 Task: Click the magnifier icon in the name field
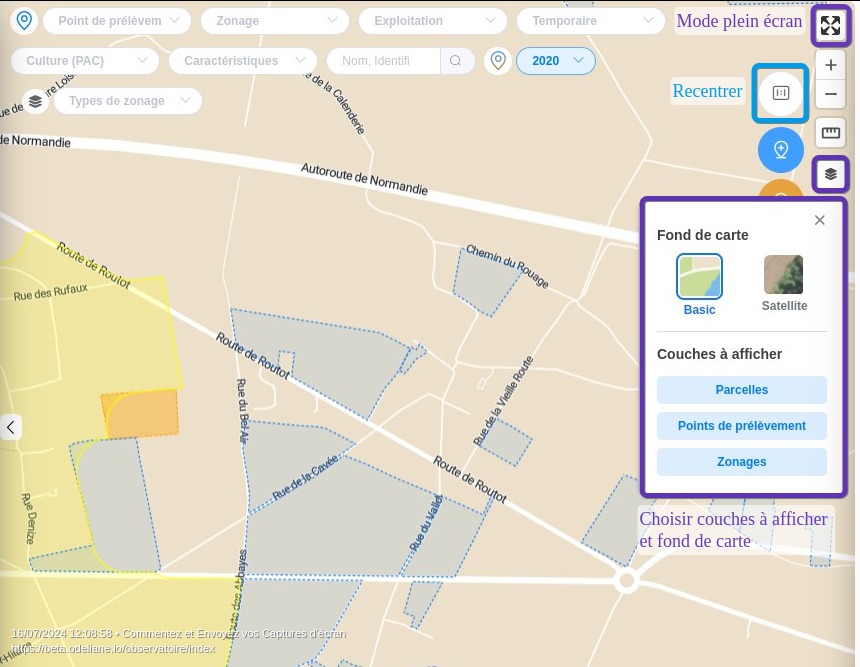click(x=456, y=61)
